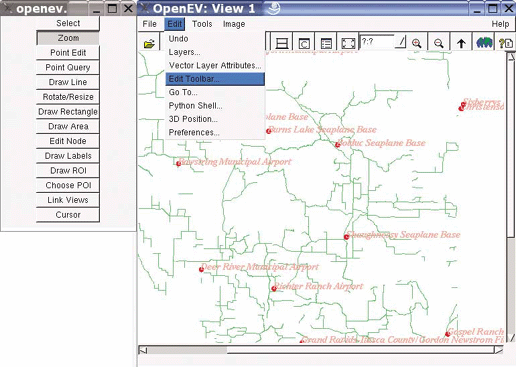Click the Deer River Municipal Airport point

coord(201,269)
